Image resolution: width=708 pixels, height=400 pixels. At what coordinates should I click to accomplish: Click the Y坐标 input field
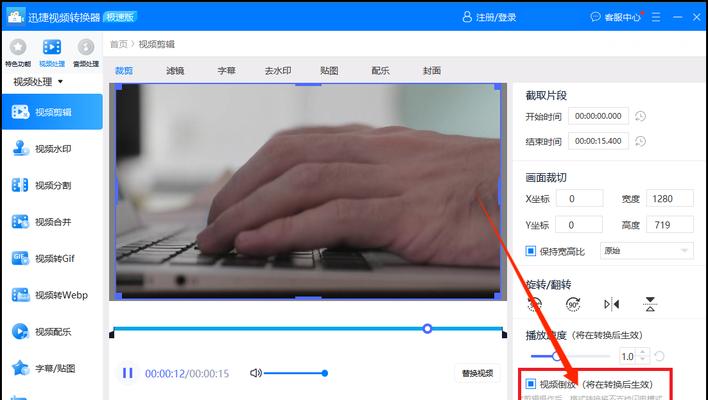coord(579,225)
